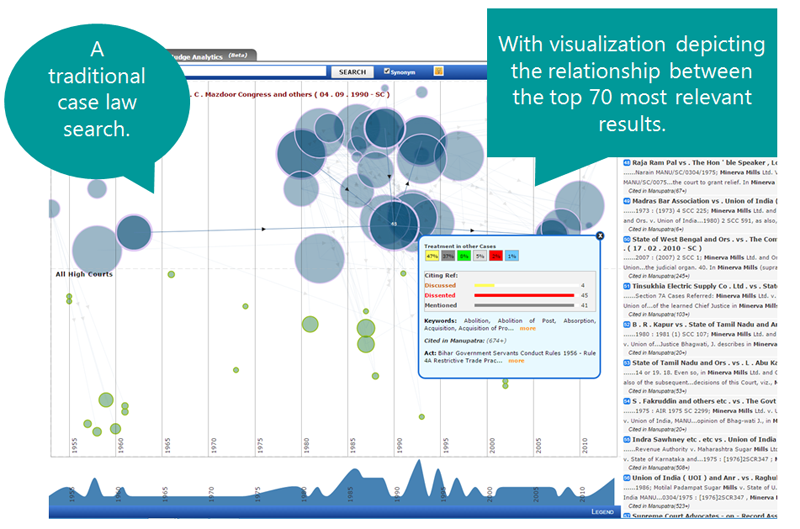Open Cited in Manupatra (674+) in popup

tap(465, 340)
